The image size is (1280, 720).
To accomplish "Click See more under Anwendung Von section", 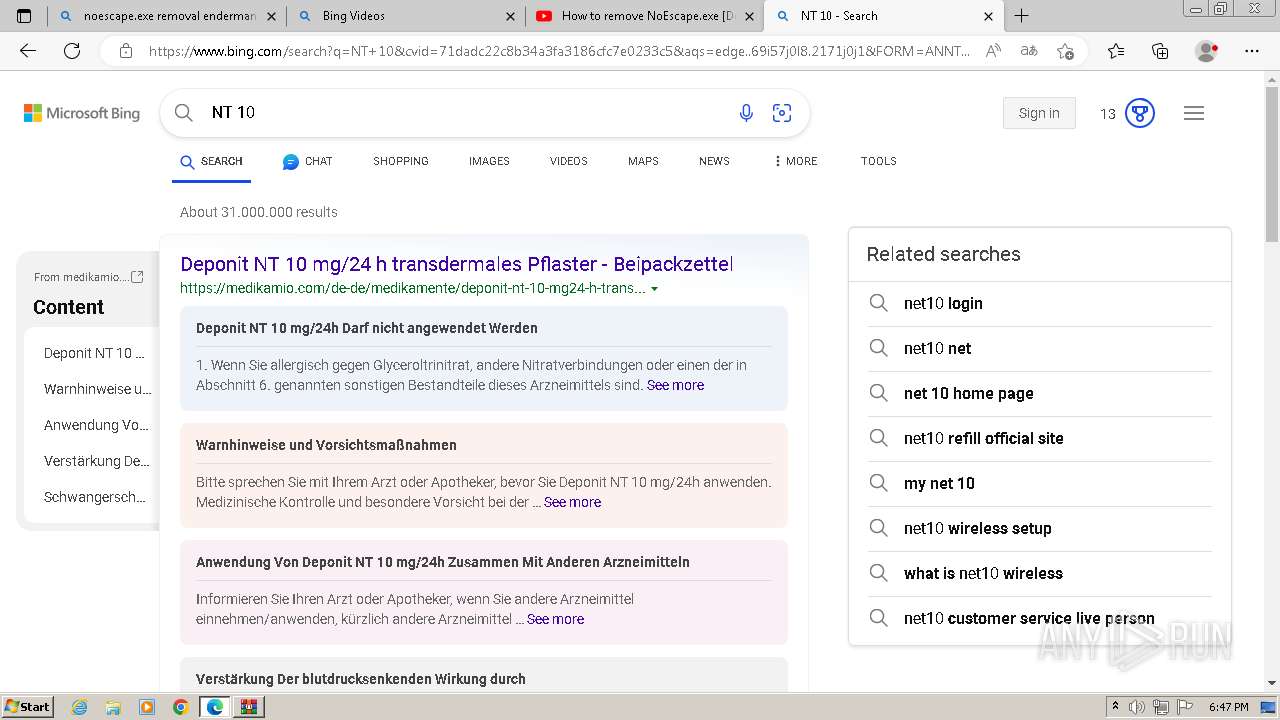I will [555, 619].
